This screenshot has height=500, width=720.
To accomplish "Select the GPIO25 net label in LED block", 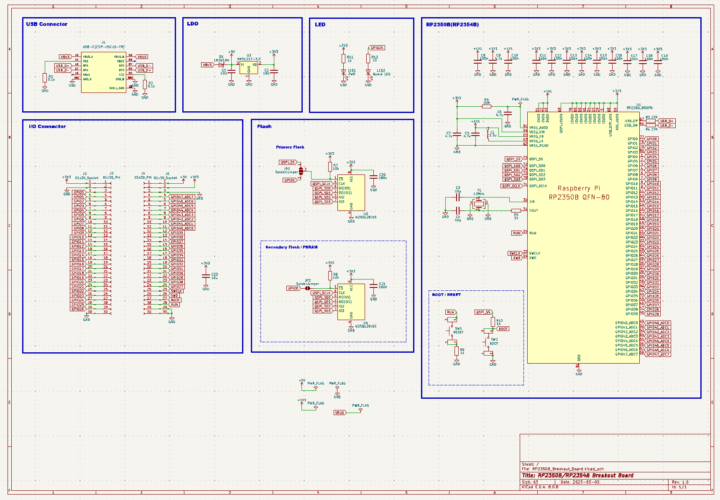I will point(377,47).
